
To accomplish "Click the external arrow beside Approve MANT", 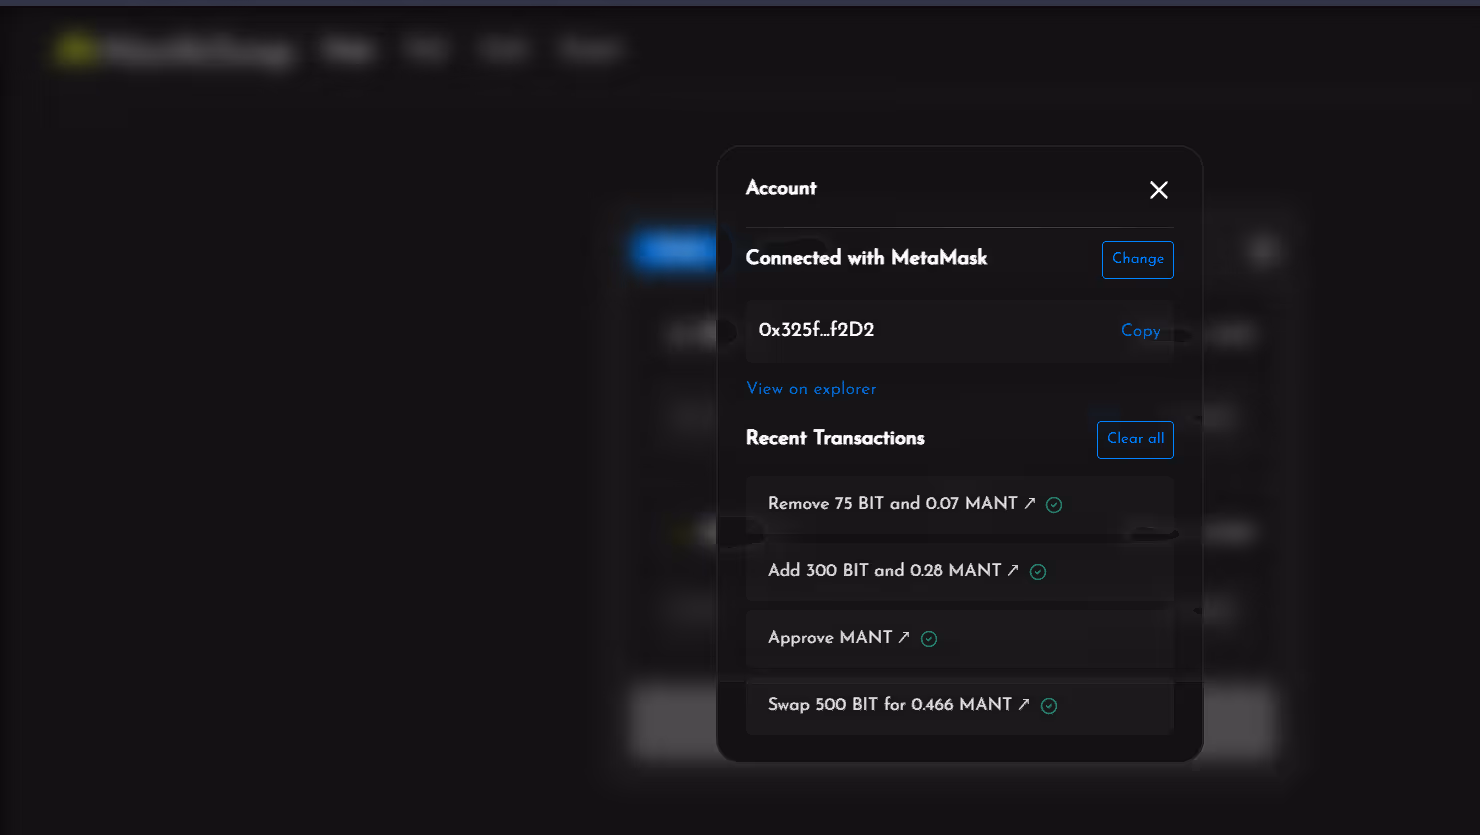I will (904, 637).
